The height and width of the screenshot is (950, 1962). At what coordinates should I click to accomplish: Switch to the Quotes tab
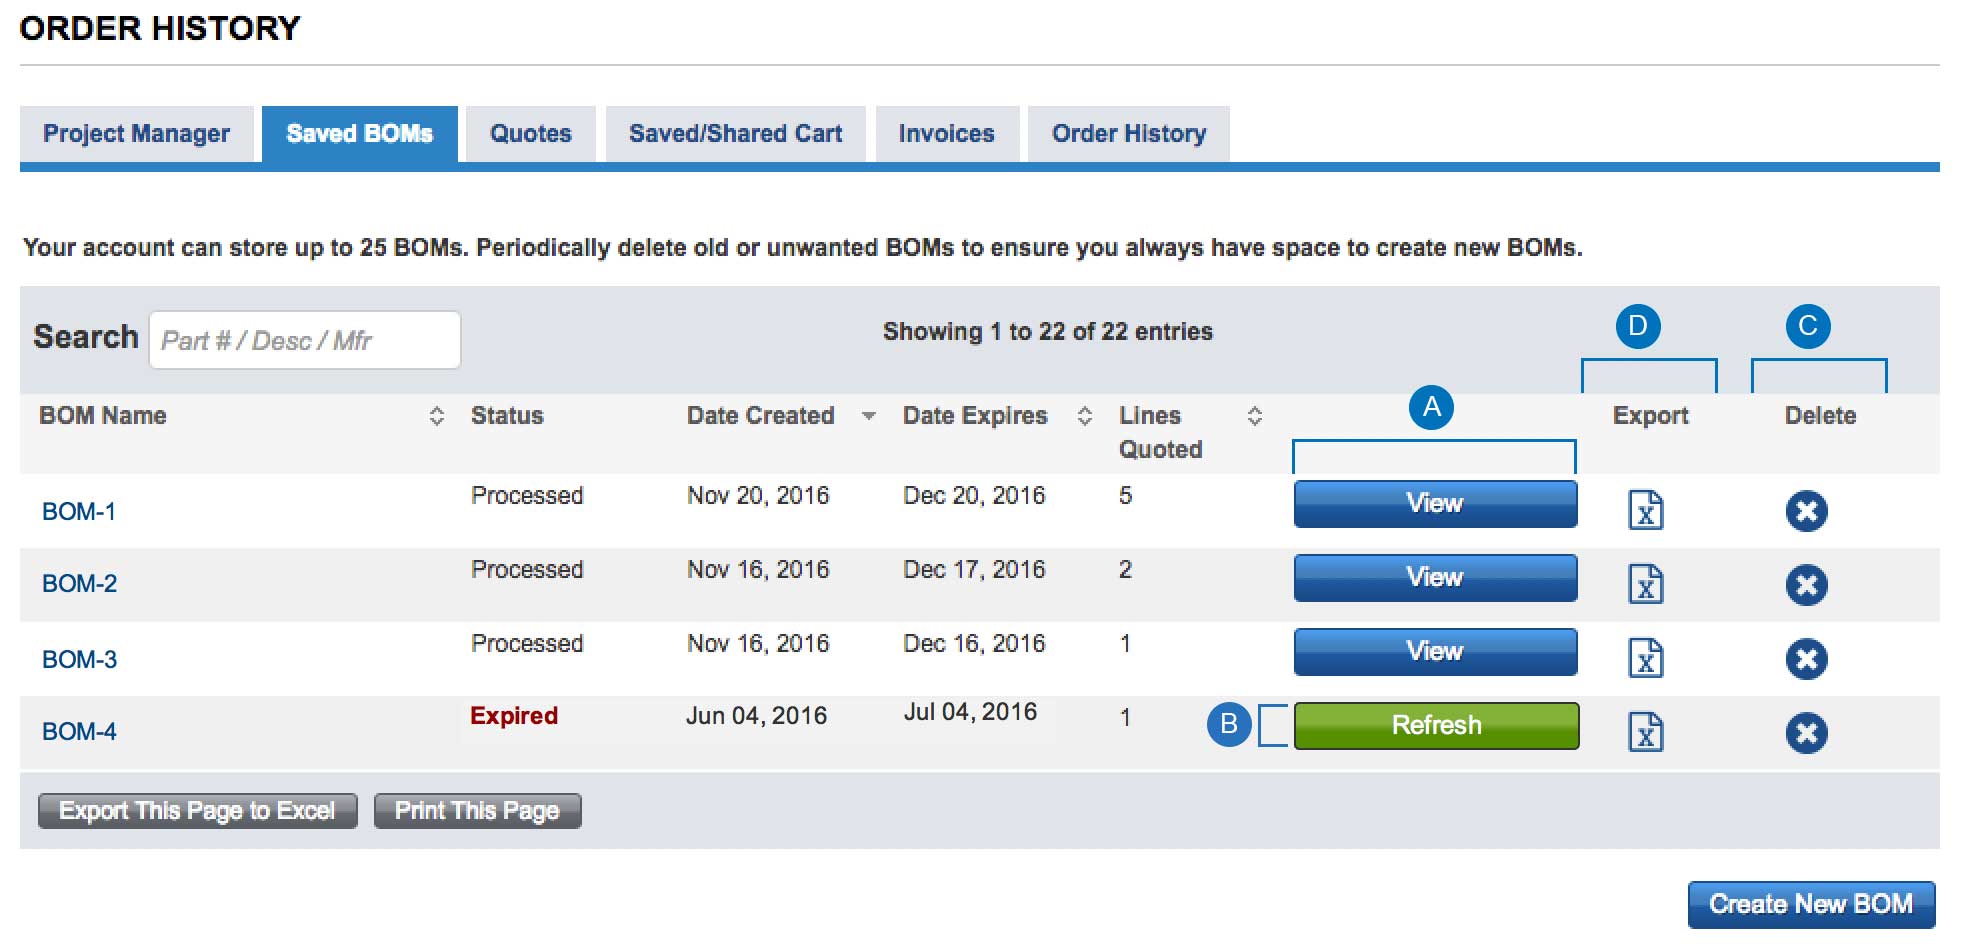[x=530, y=133]
